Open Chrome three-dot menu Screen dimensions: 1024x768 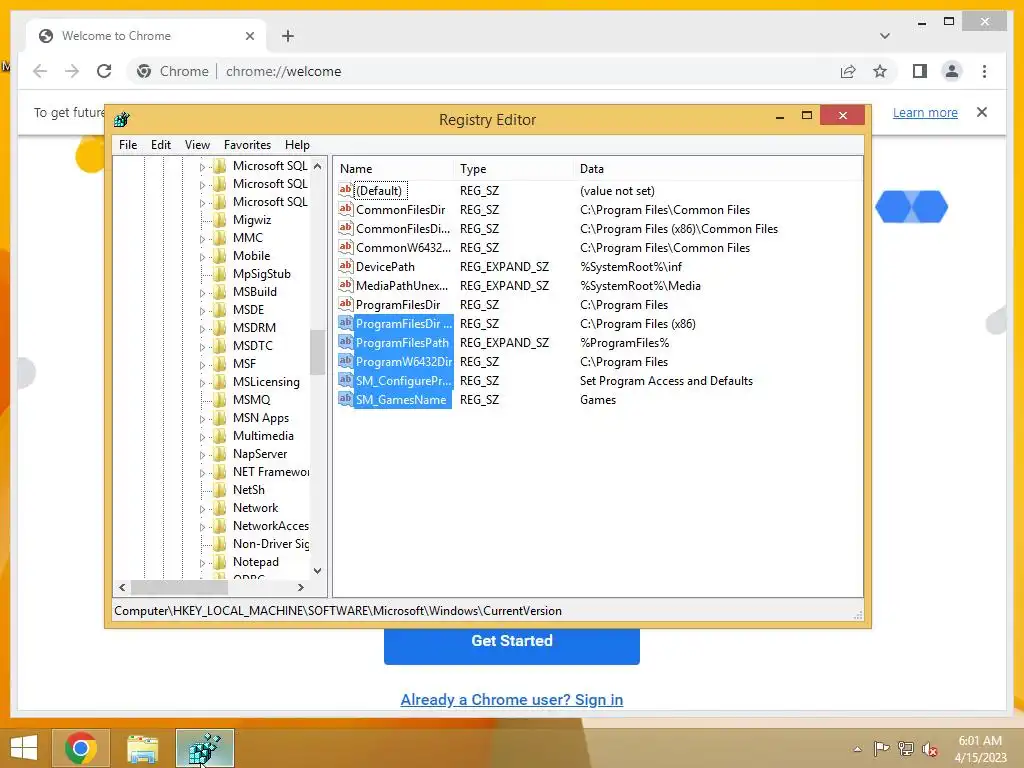[984, 71]
